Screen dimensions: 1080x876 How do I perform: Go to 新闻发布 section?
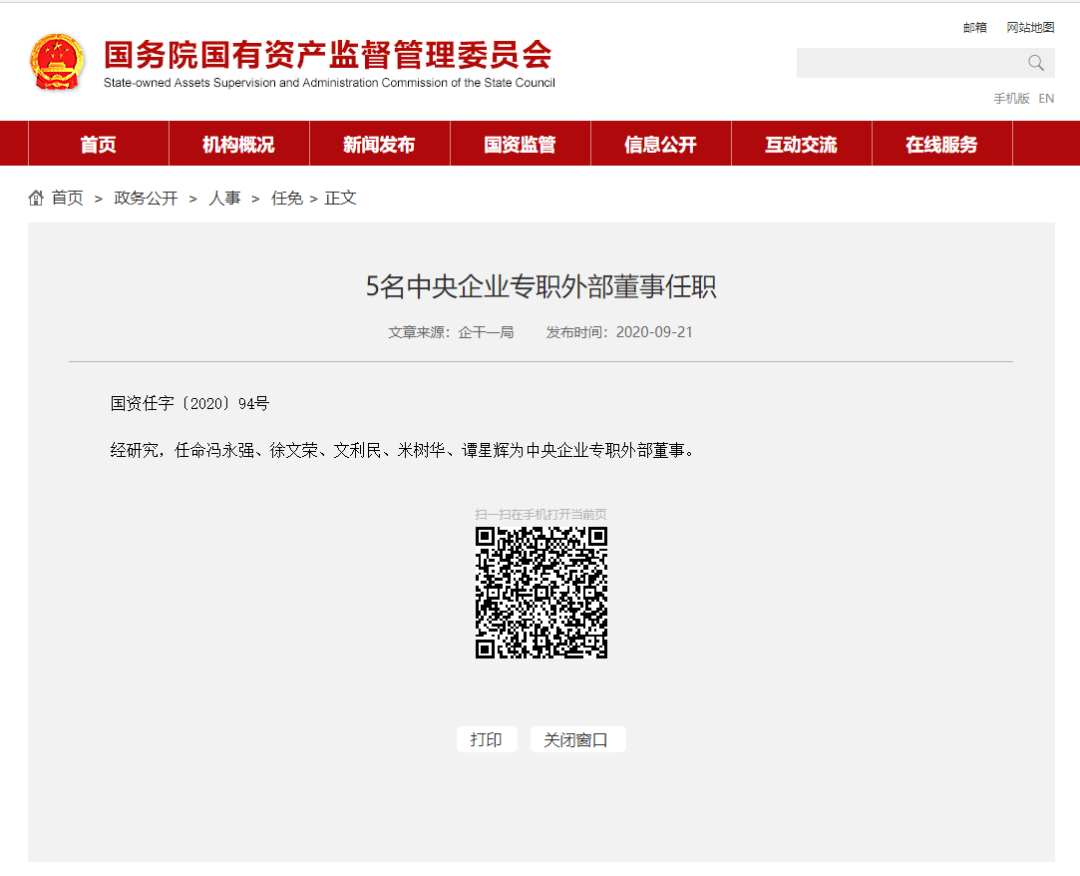click(x=379, y=144)
